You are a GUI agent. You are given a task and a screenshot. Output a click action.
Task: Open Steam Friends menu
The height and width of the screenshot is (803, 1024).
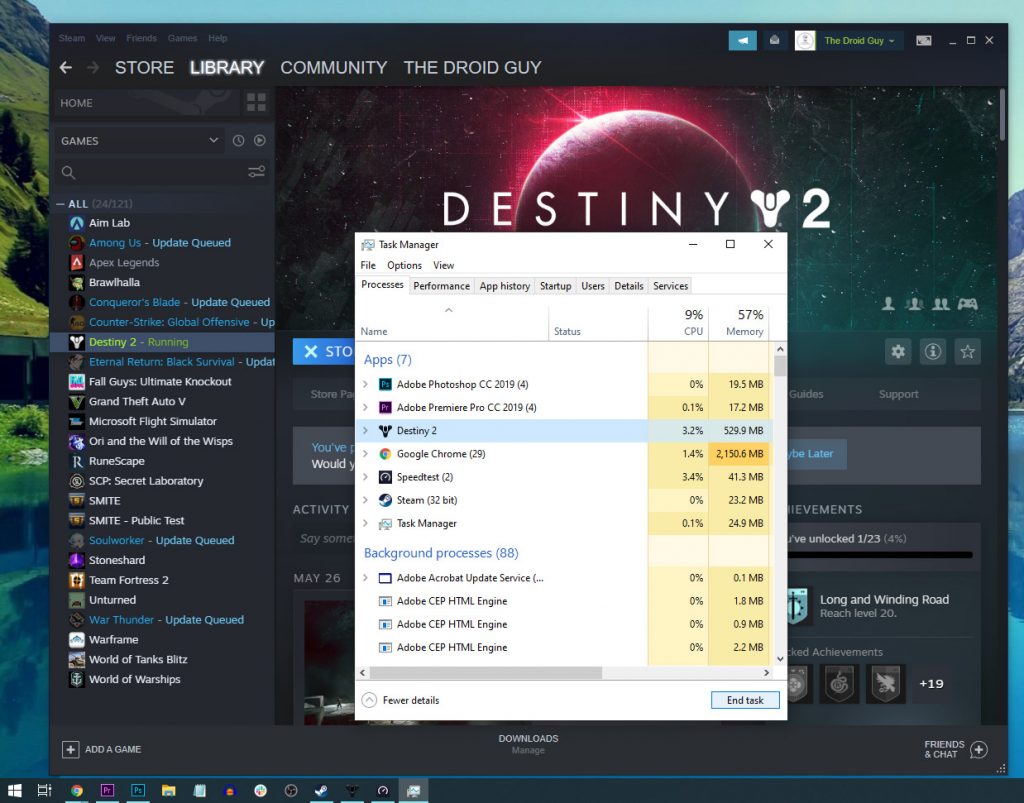tap(141, 38)
